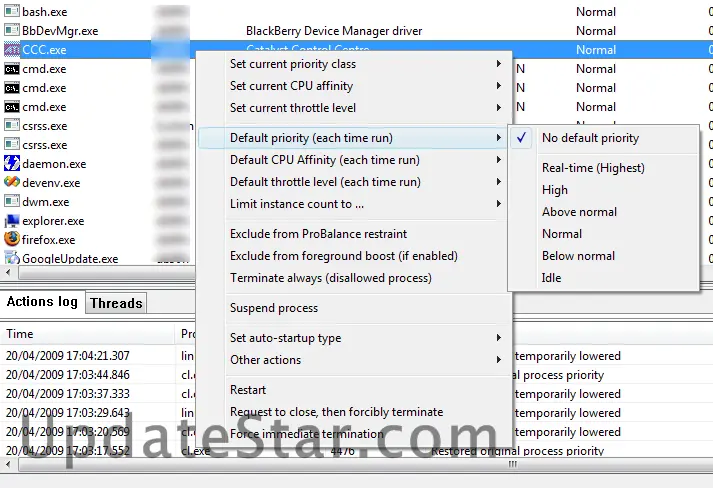Select checked No default priority option
The height and width of the screenshot is (488, 713).
pyautogui.click(x=603, y=138)
